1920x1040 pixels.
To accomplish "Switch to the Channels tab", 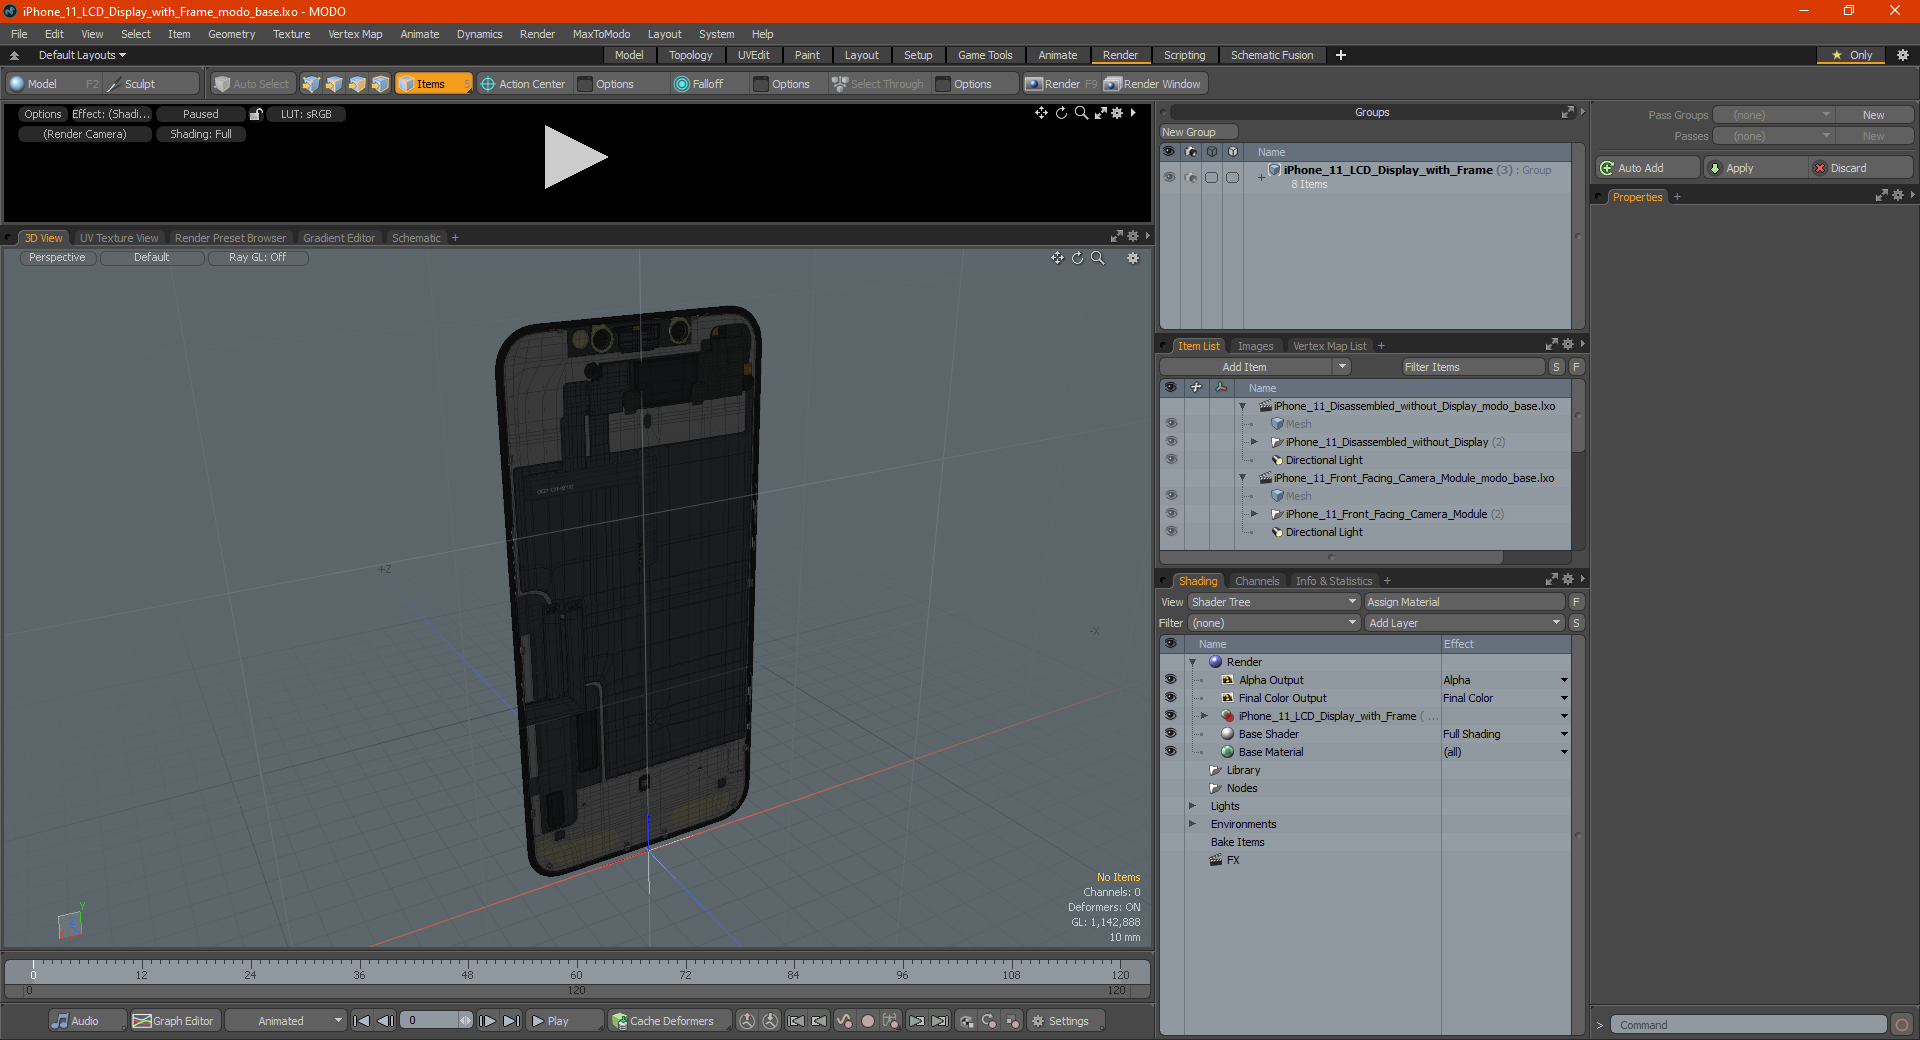I will click(1256, 581).
